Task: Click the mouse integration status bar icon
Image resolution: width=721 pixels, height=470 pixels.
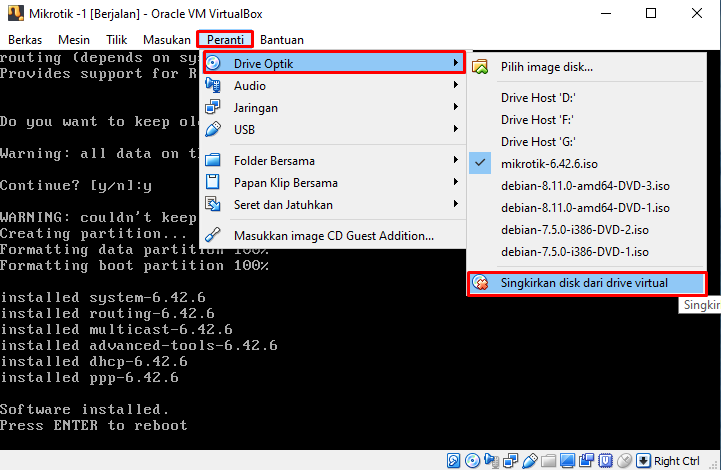Action: coord(624,460)
